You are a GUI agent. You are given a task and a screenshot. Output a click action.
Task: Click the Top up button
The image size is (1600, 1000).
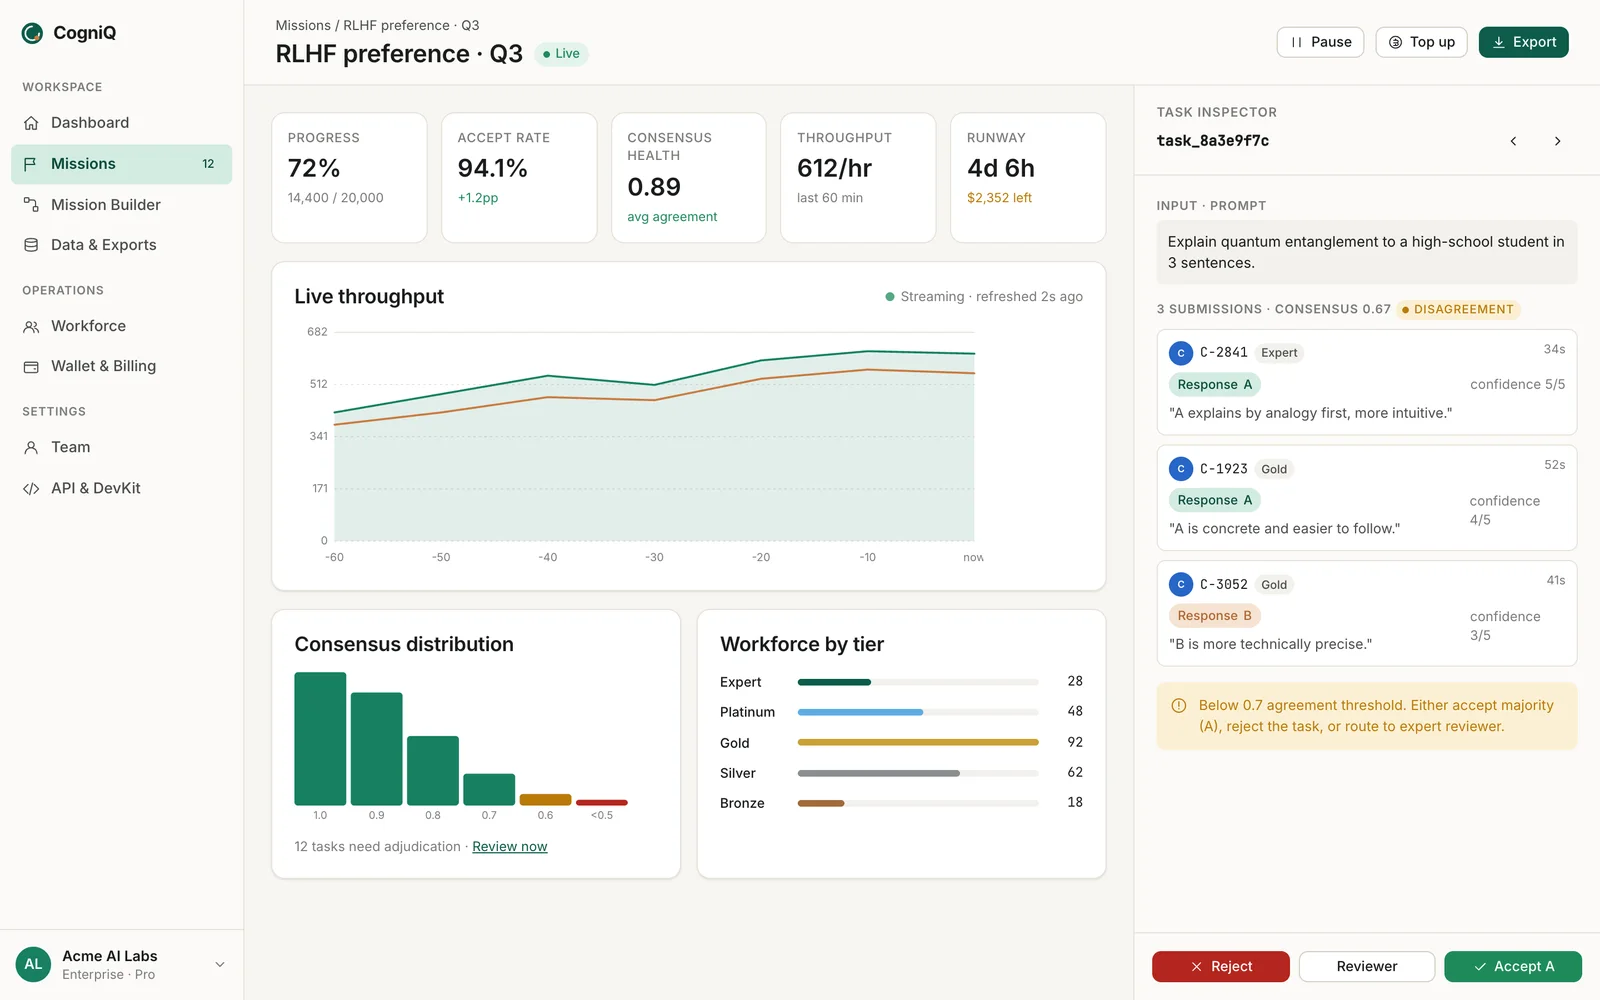(1421, 42)
